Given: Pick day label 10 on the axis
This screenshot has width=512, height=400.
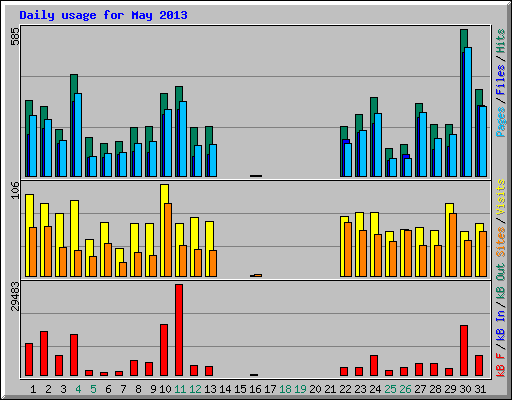Looking at the screenshot, I should [165, 389].
